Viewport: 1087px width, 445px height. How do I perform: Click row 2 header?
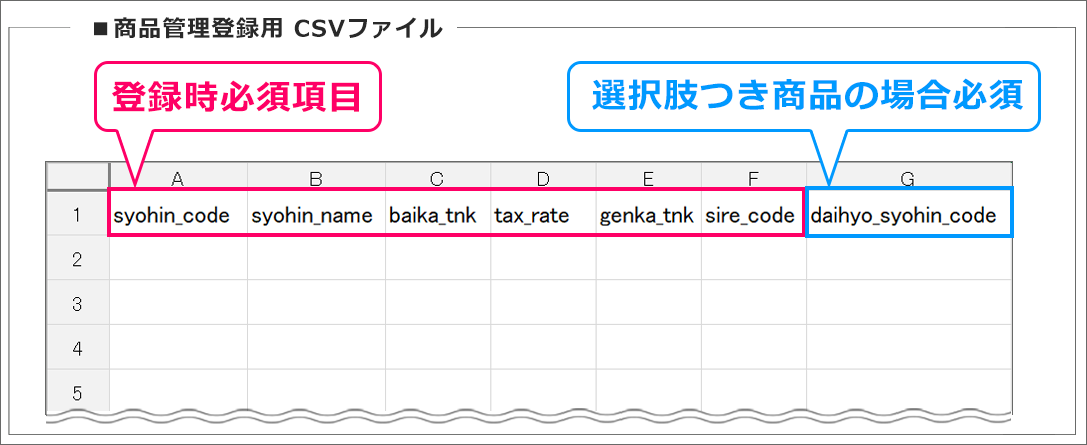point(77,259)
